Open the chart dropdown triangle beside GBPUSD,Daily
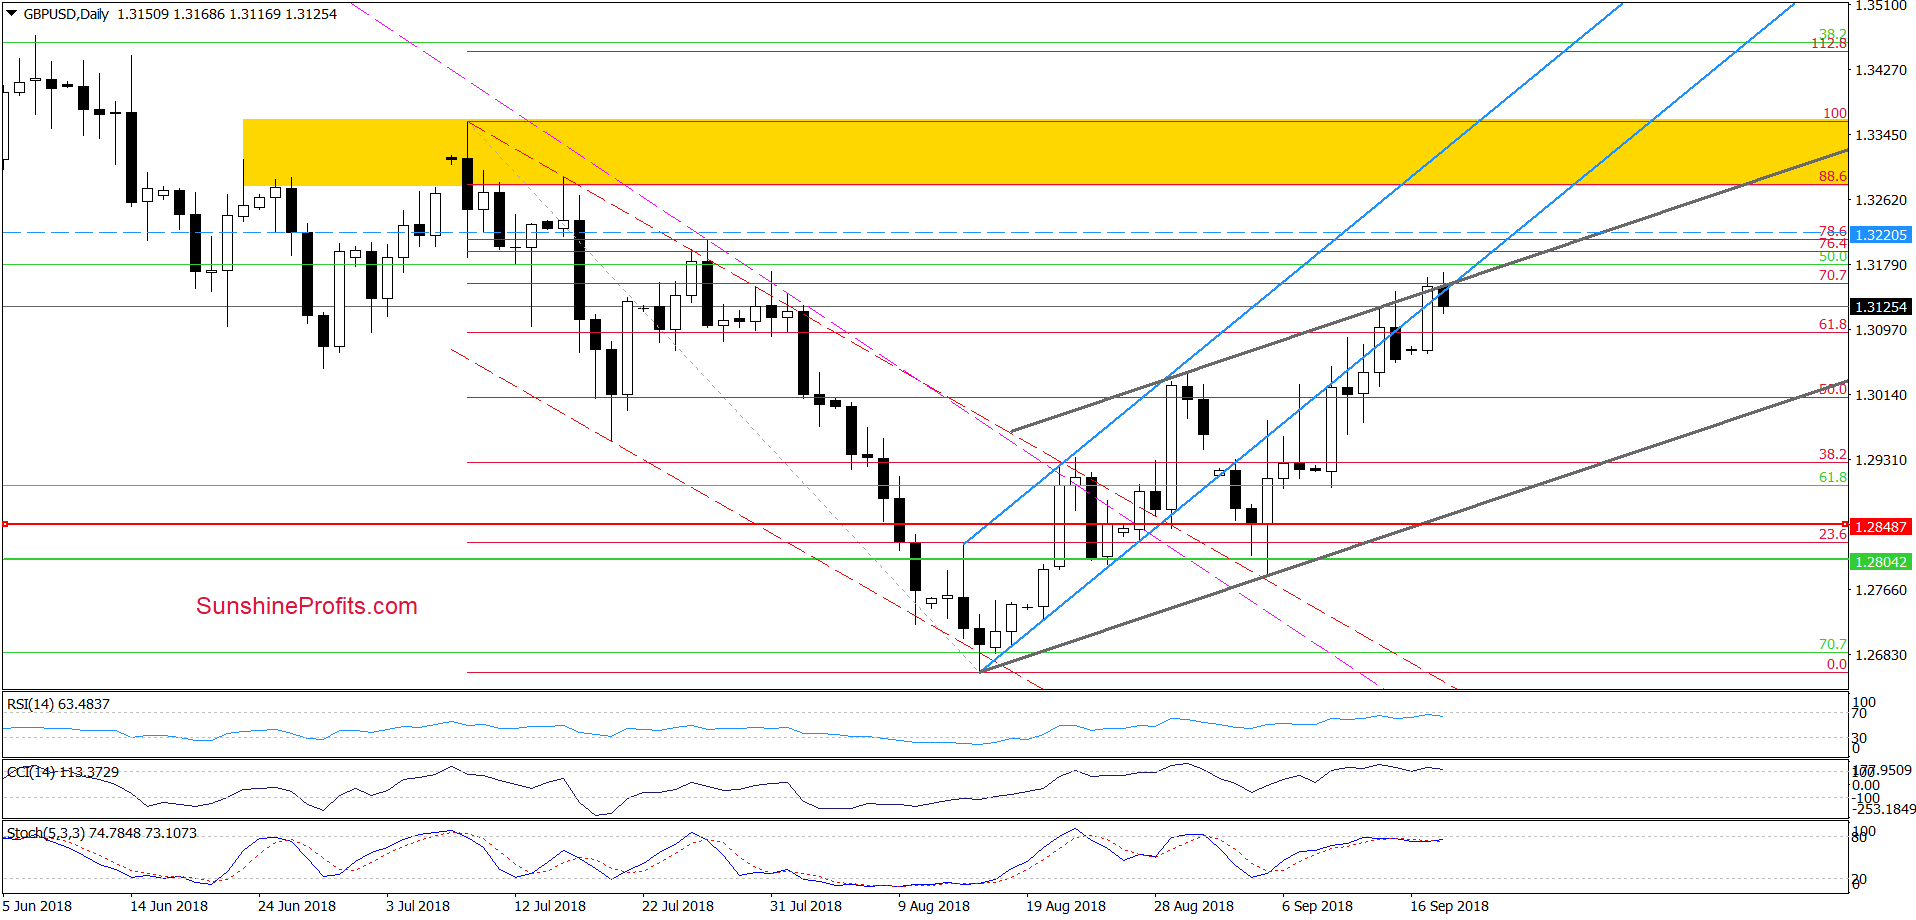1916x920 pixels. (x=12, y=14)
